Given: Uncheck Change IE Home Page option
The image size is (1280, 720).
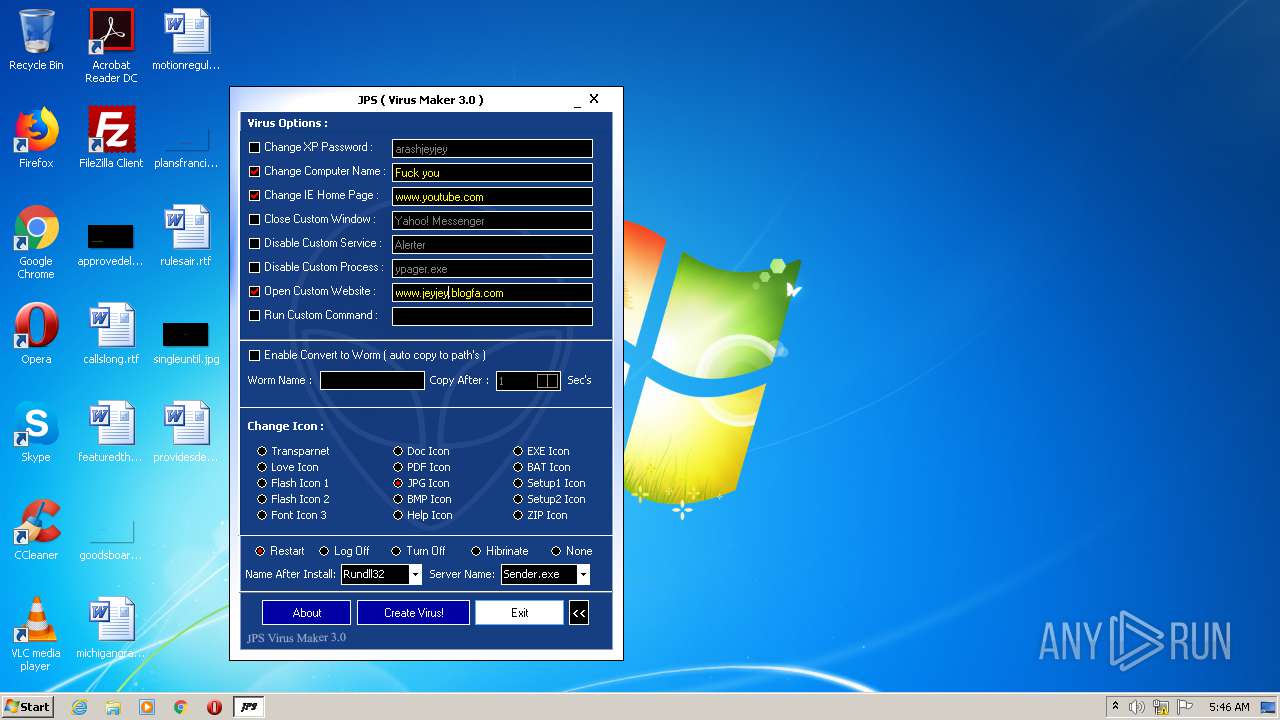Looking at the screenshot, I should coord(254,195).
